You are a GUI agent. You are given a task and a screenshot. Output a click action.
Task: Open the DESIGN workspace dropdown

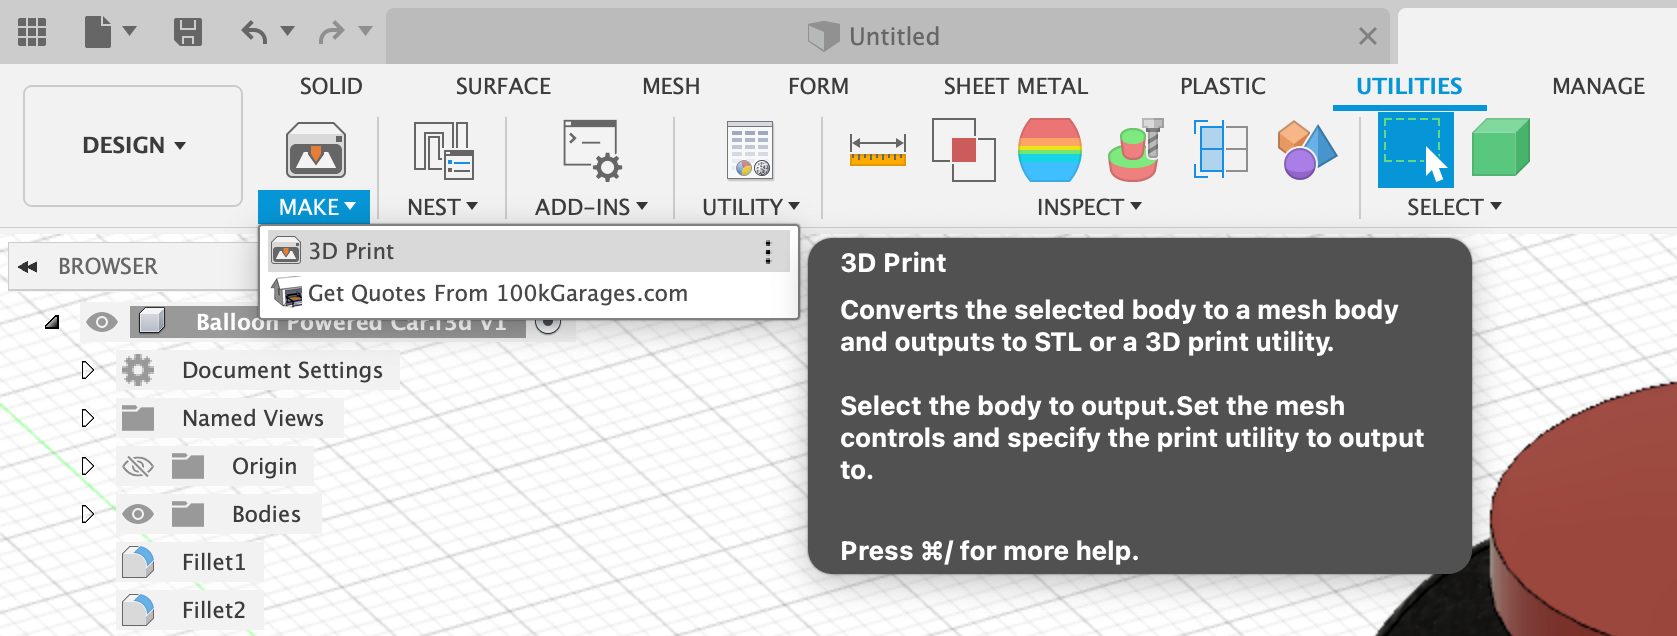(x=133, y=146)
